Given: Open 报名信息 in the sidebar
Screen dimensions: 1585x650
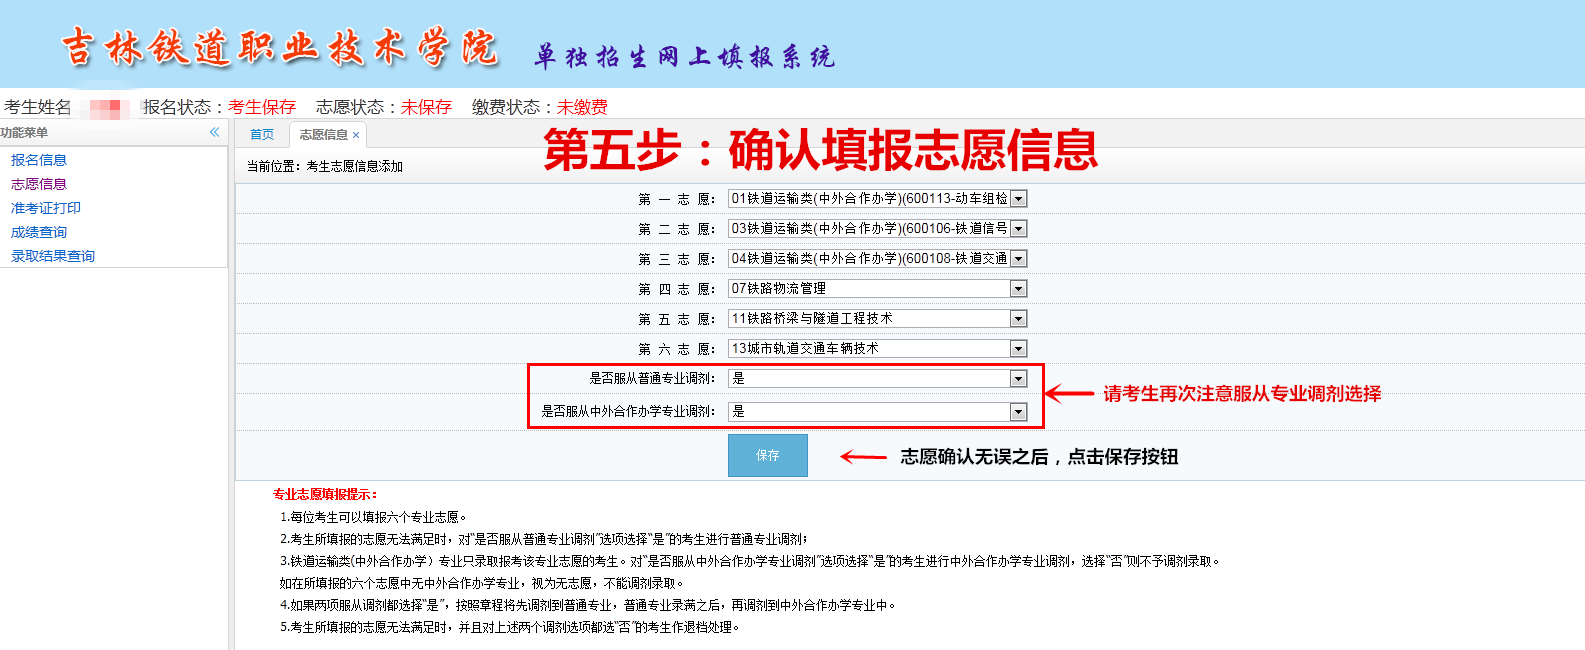Looking at the screenshot, I should click(x=39, y=160).
